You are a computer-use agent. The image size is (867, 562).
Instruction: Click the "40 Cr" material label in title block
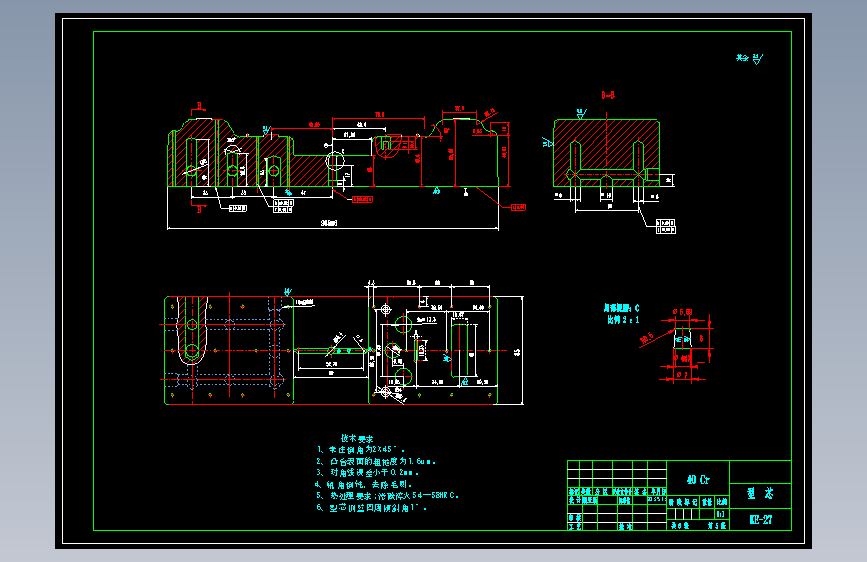698,480
